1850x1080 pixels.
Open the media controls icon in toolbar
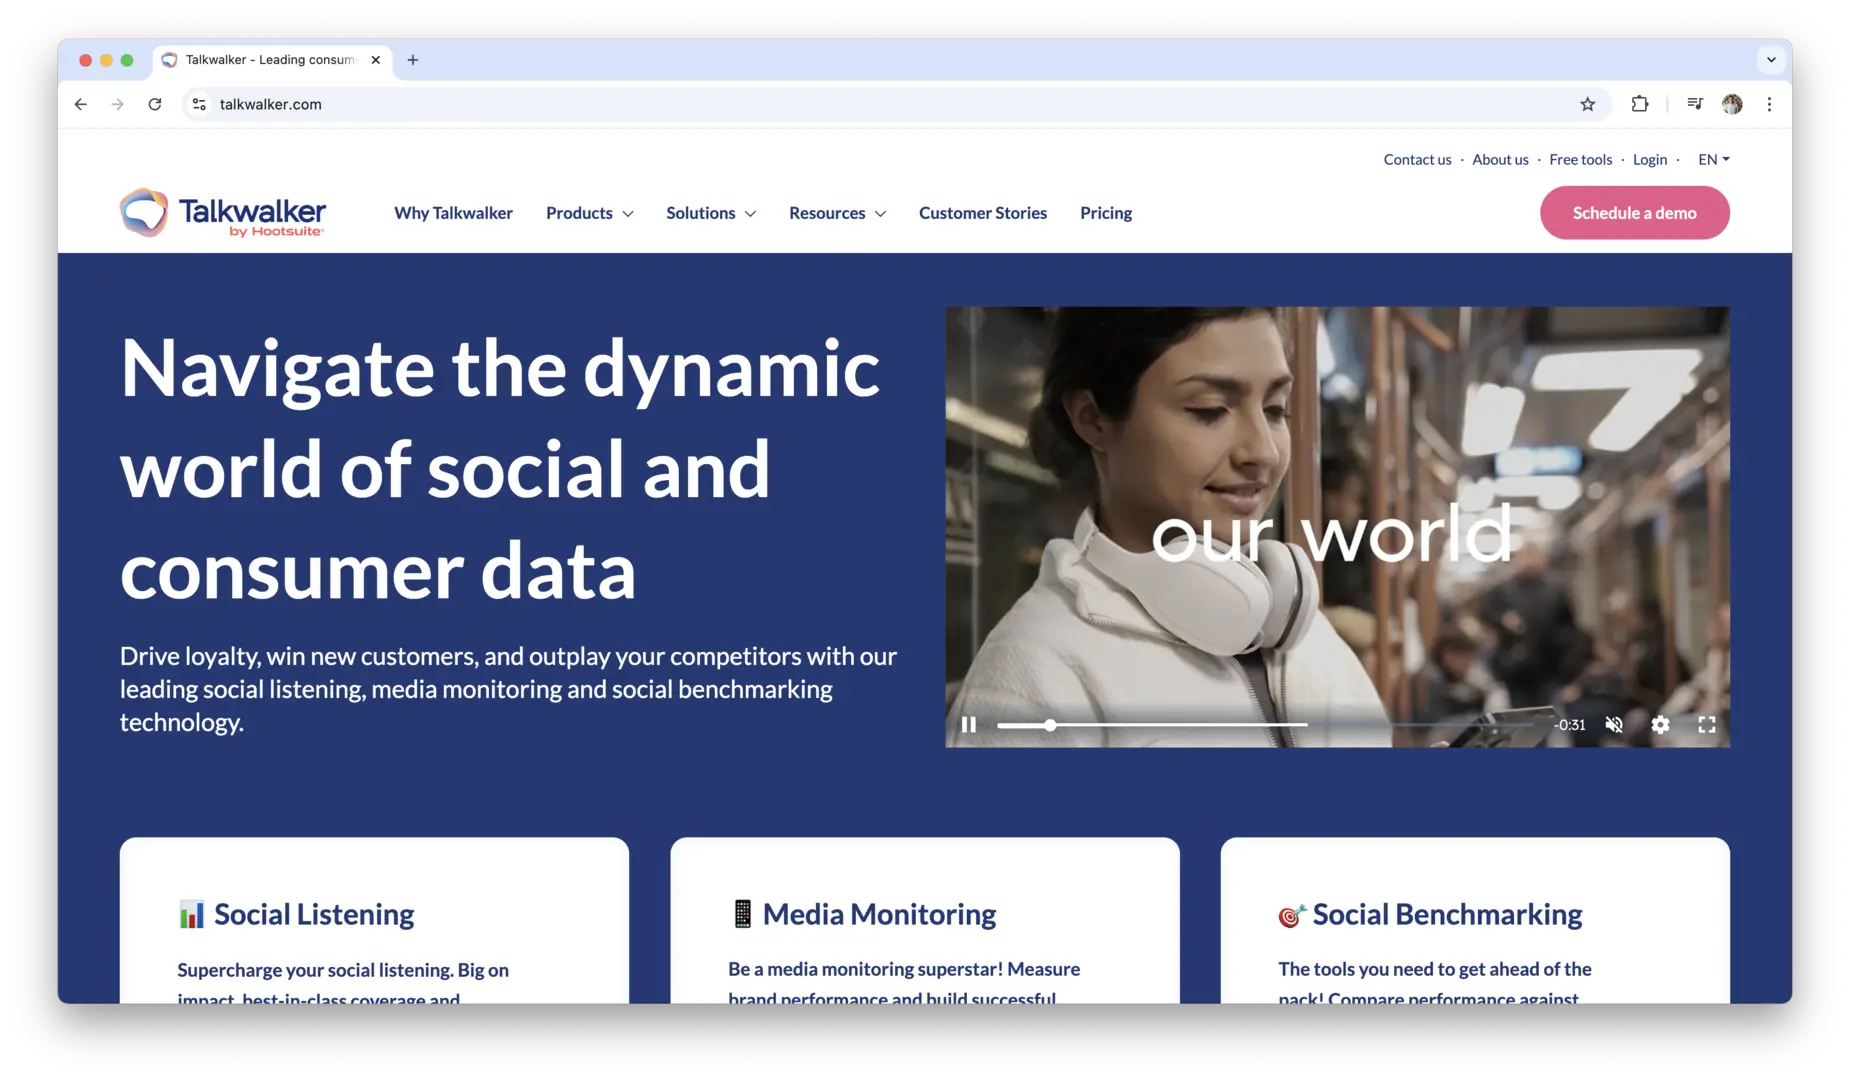pos(1694,104)
